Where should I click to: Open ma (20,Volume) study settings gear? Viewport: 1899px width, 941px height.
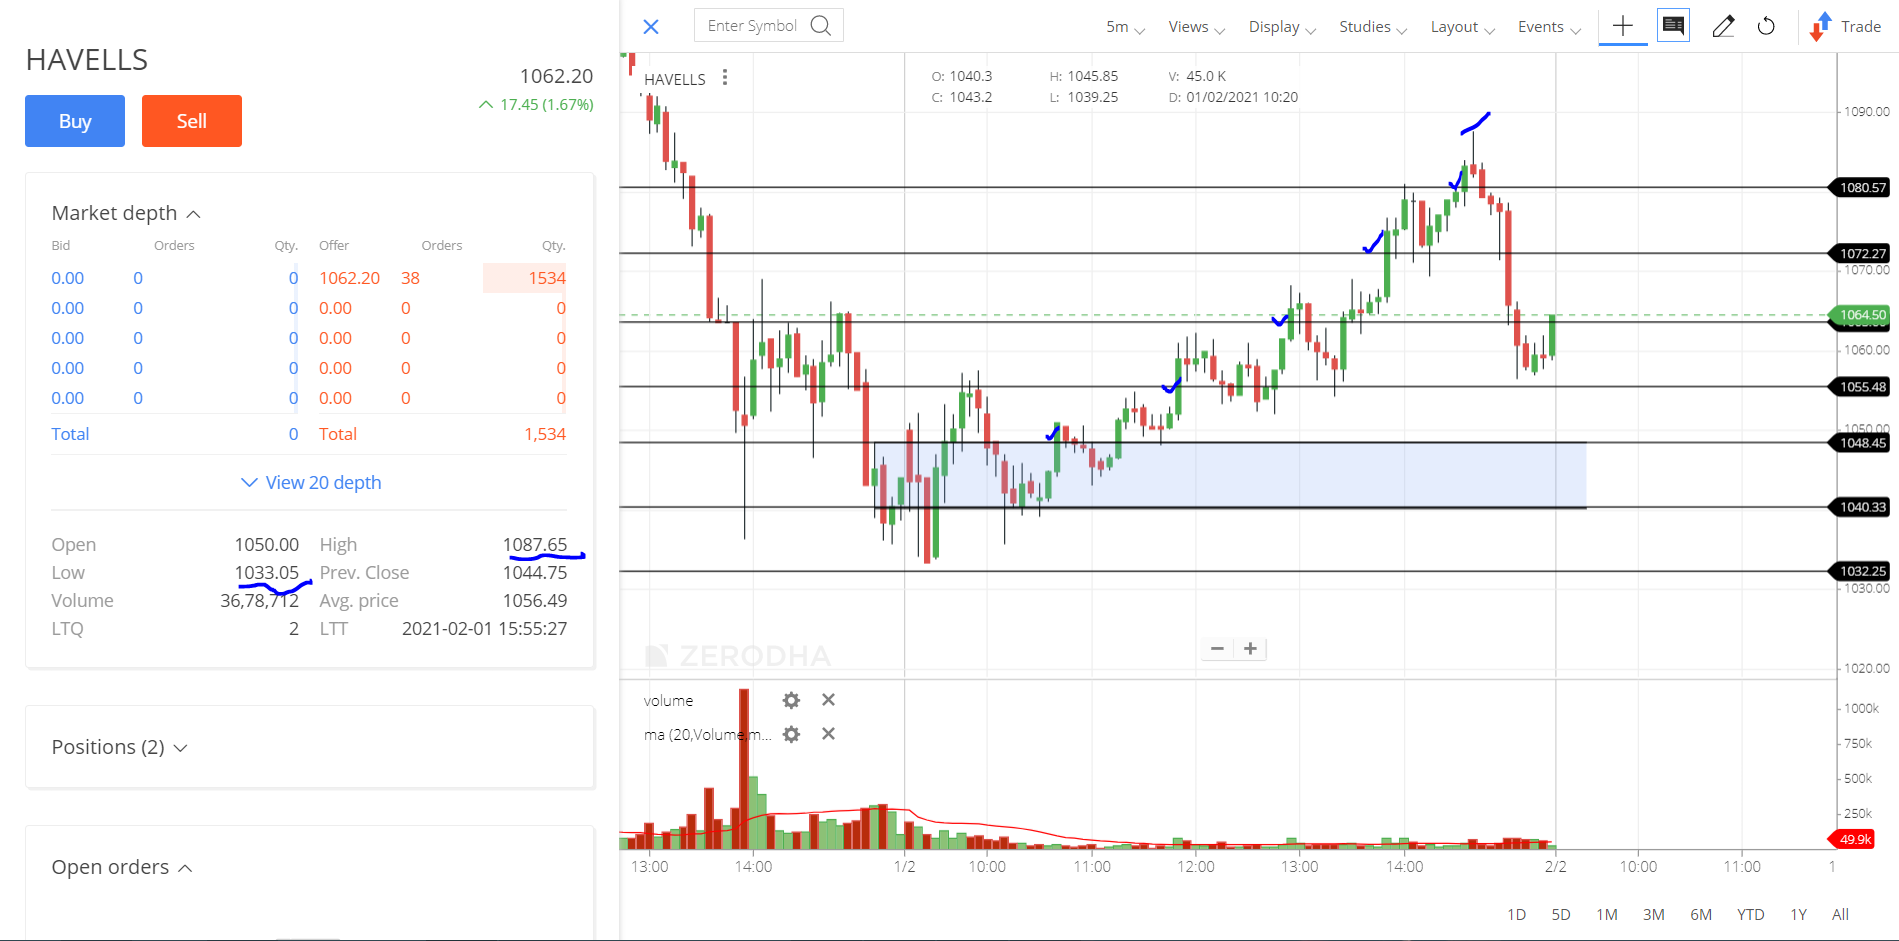[x=791, y=734]
